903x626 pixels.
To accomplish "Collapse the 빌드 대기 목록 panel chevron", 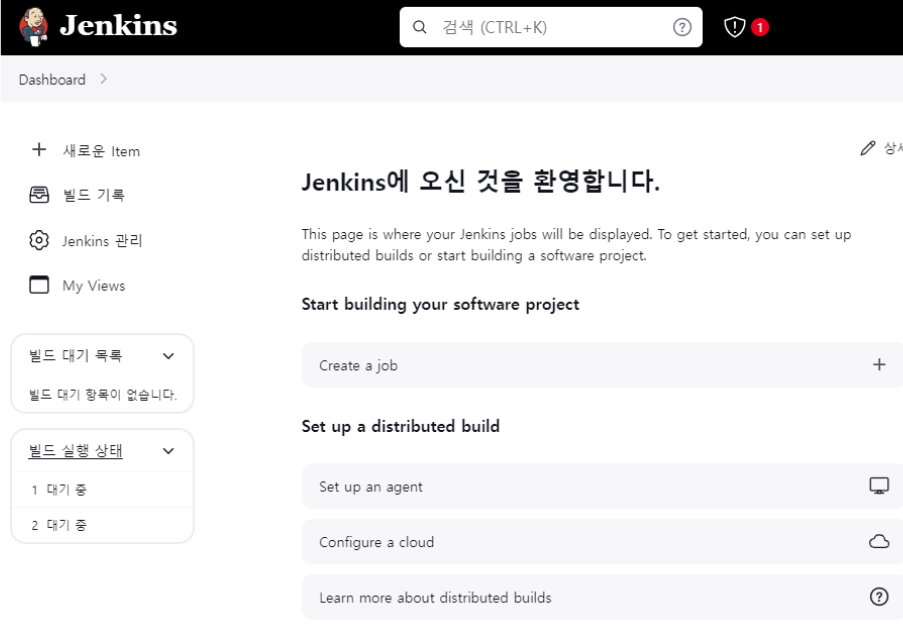I will click(x=168, y=356).
